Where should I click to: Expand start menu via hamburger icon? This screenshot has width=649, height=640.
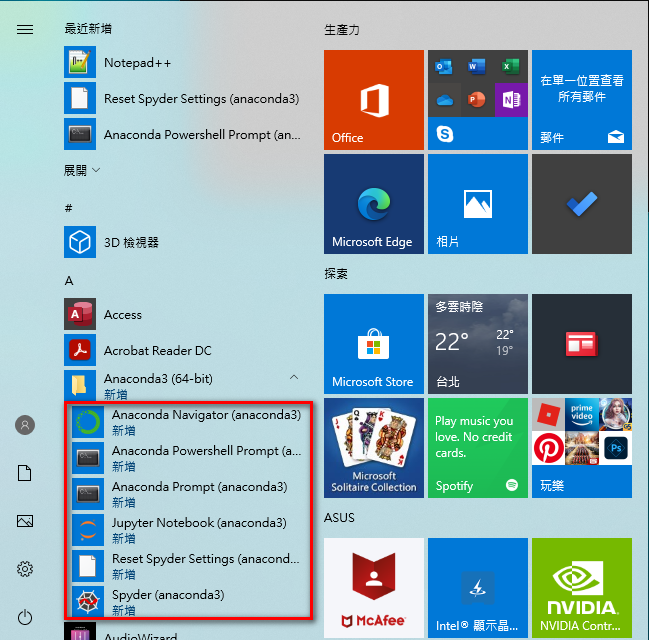[x=25, y=29]
